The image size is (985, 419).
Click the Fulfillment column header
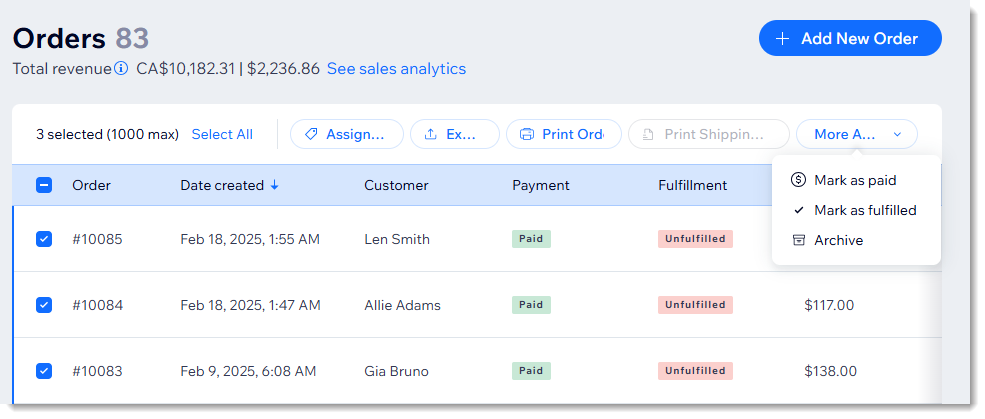click(692, 185)
